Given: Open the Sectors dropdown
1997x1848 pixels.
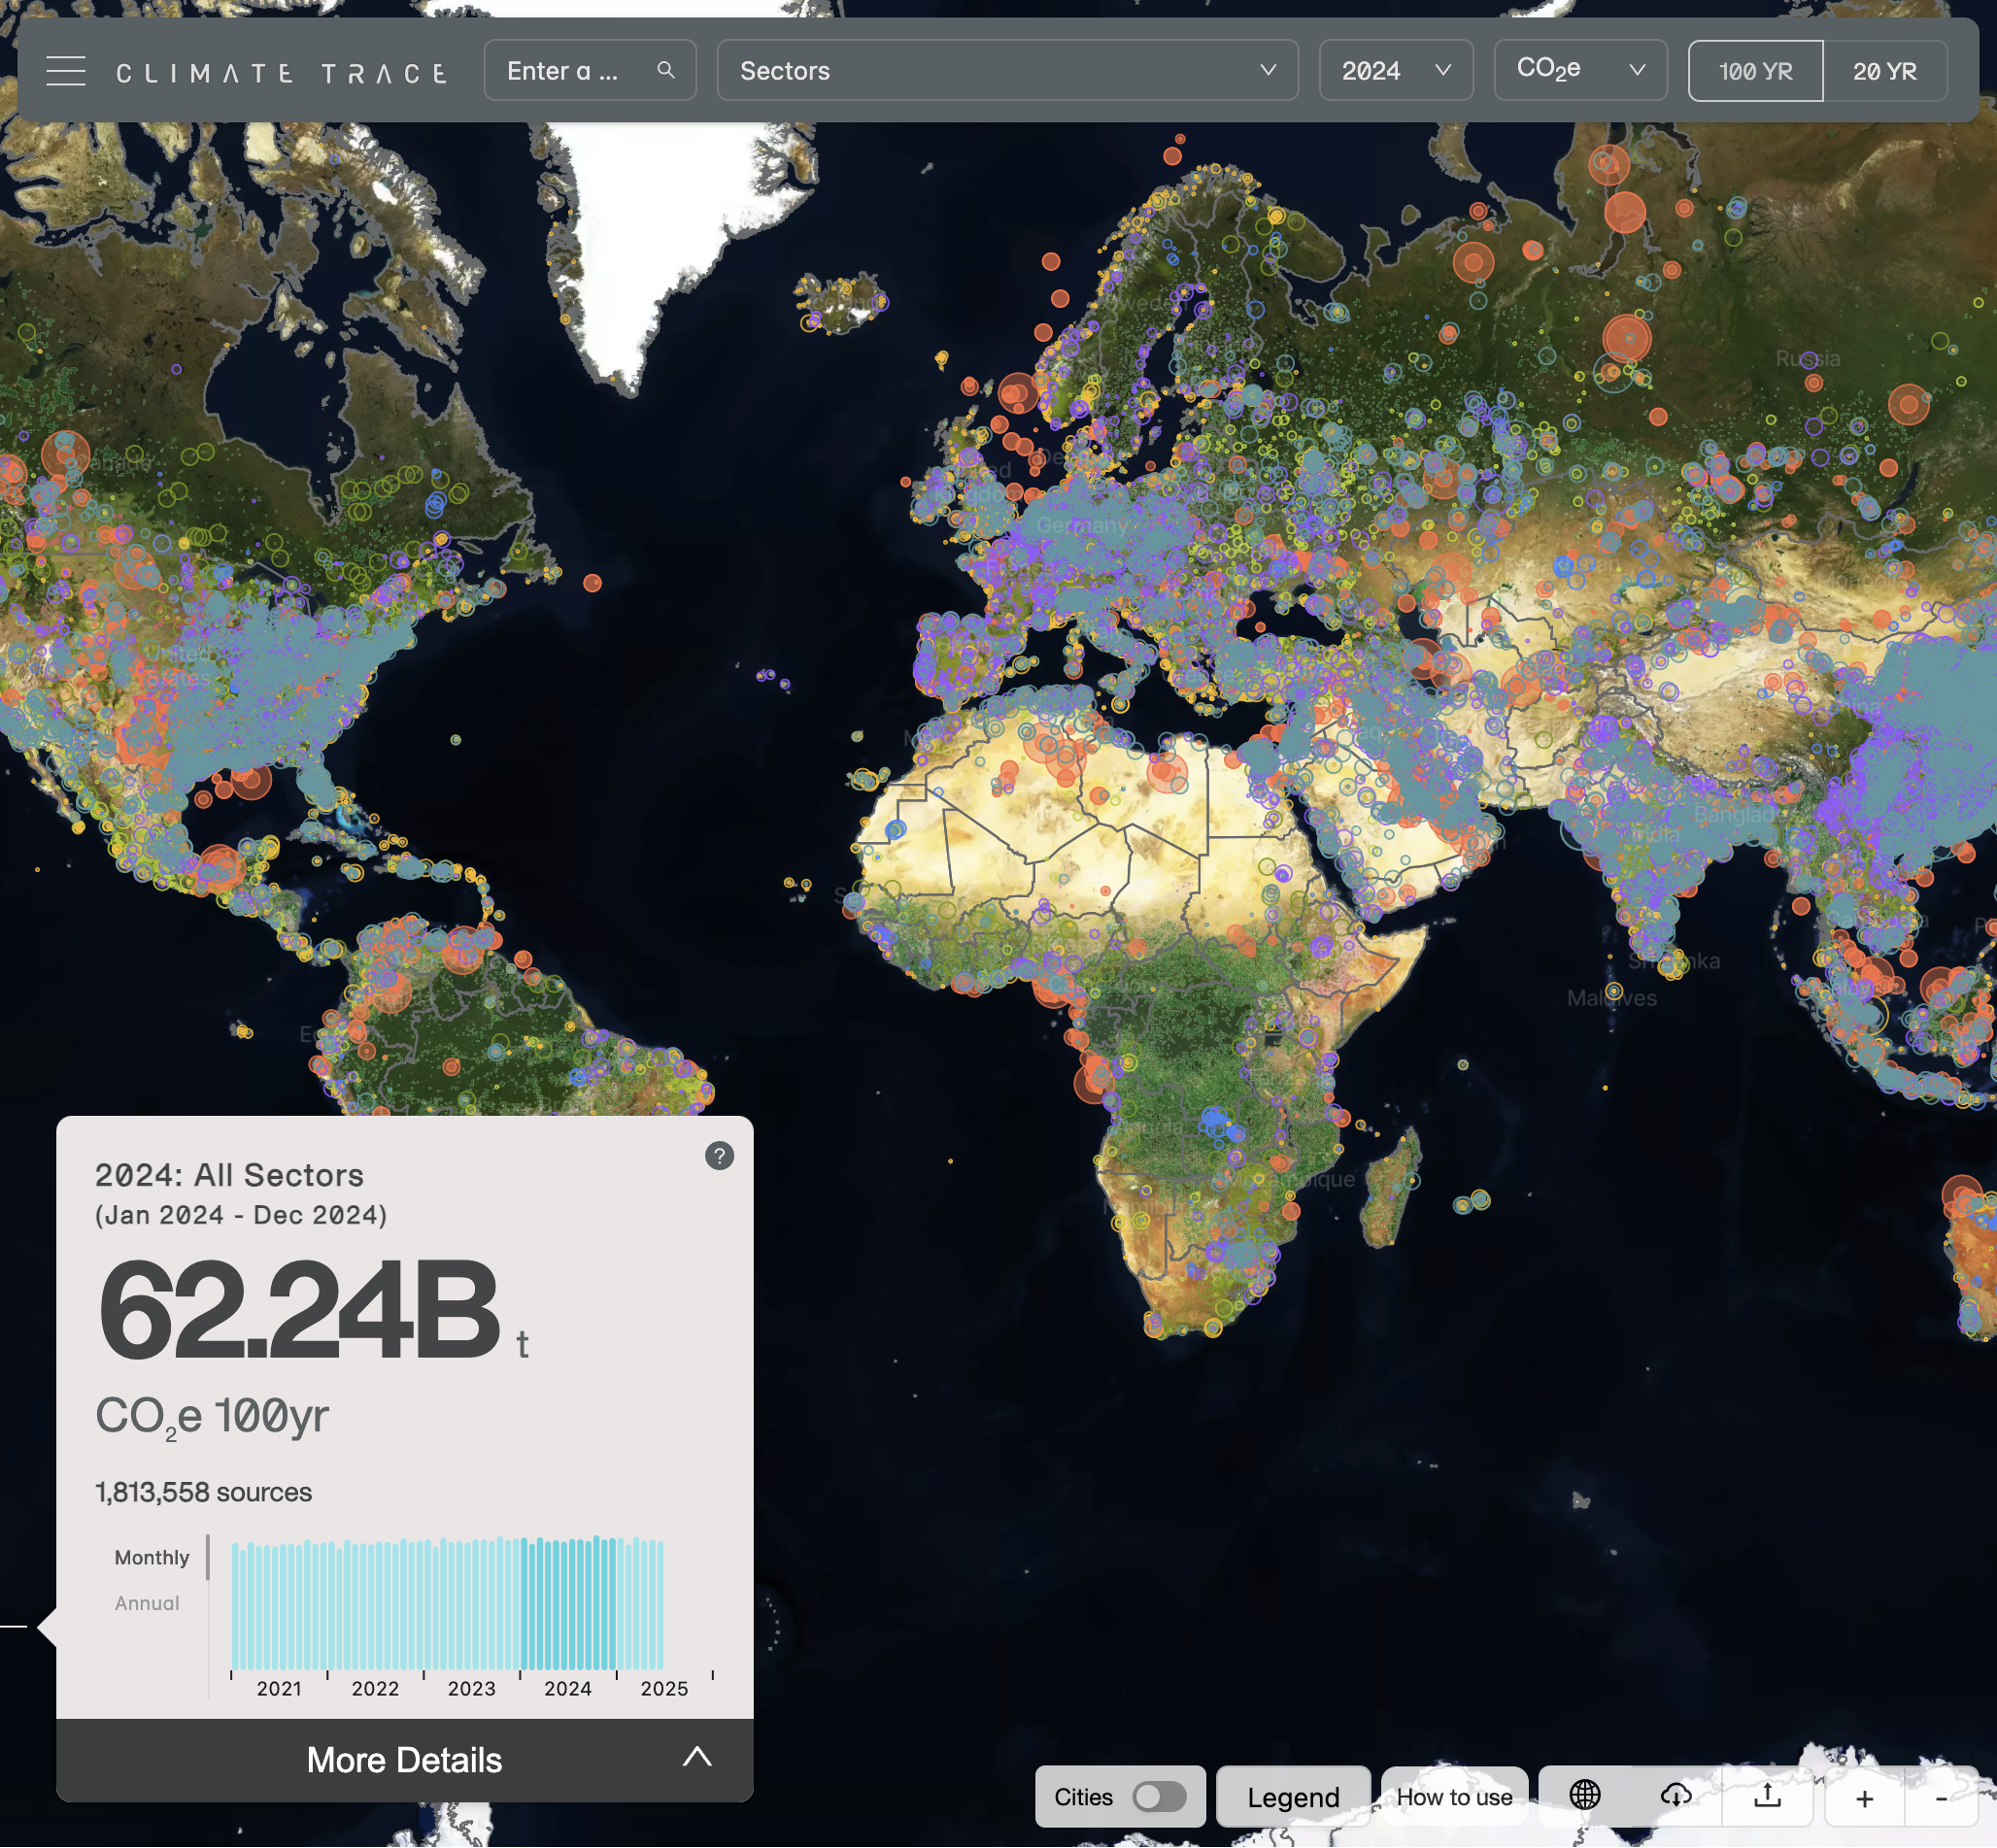Looking at the screenshot, I should pyautogui.click(x=1008, y=71).
